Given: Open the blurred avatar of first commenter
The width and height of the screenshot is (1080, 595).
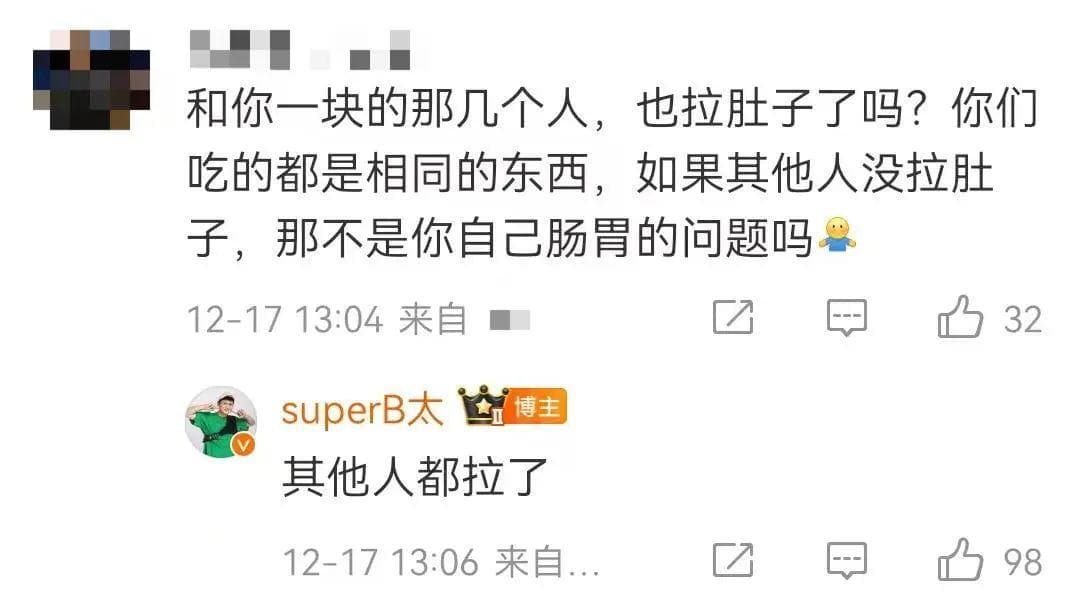Looking at the screenshot, I should pos(92,80).
